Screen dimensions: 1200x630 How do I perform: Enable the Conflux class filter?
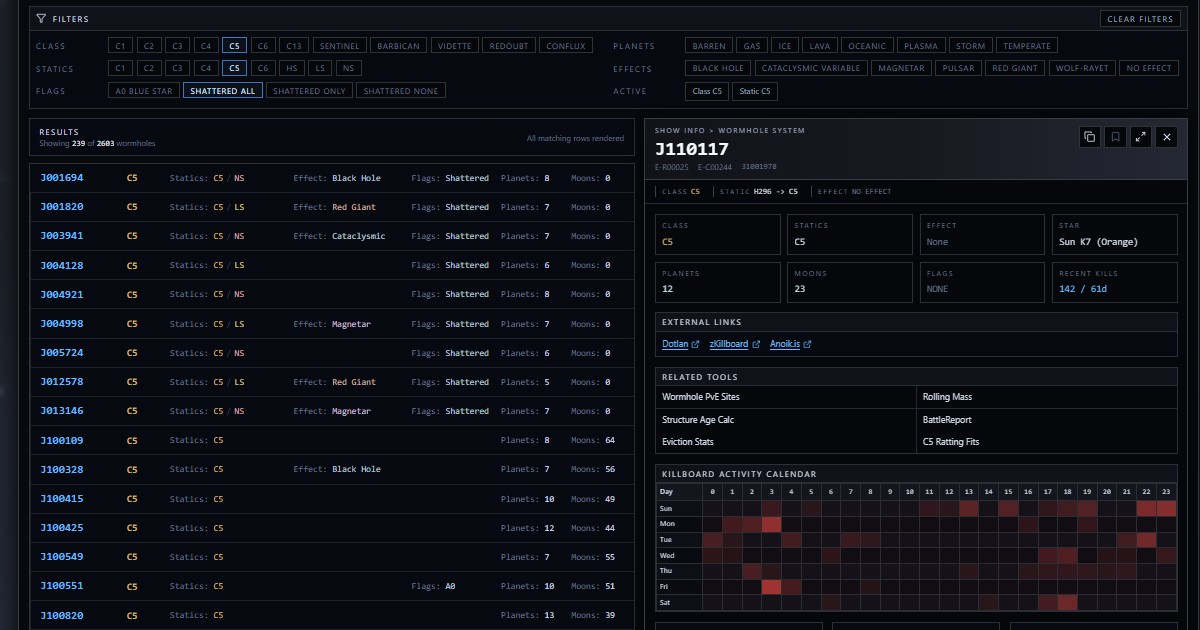point(566,46)
